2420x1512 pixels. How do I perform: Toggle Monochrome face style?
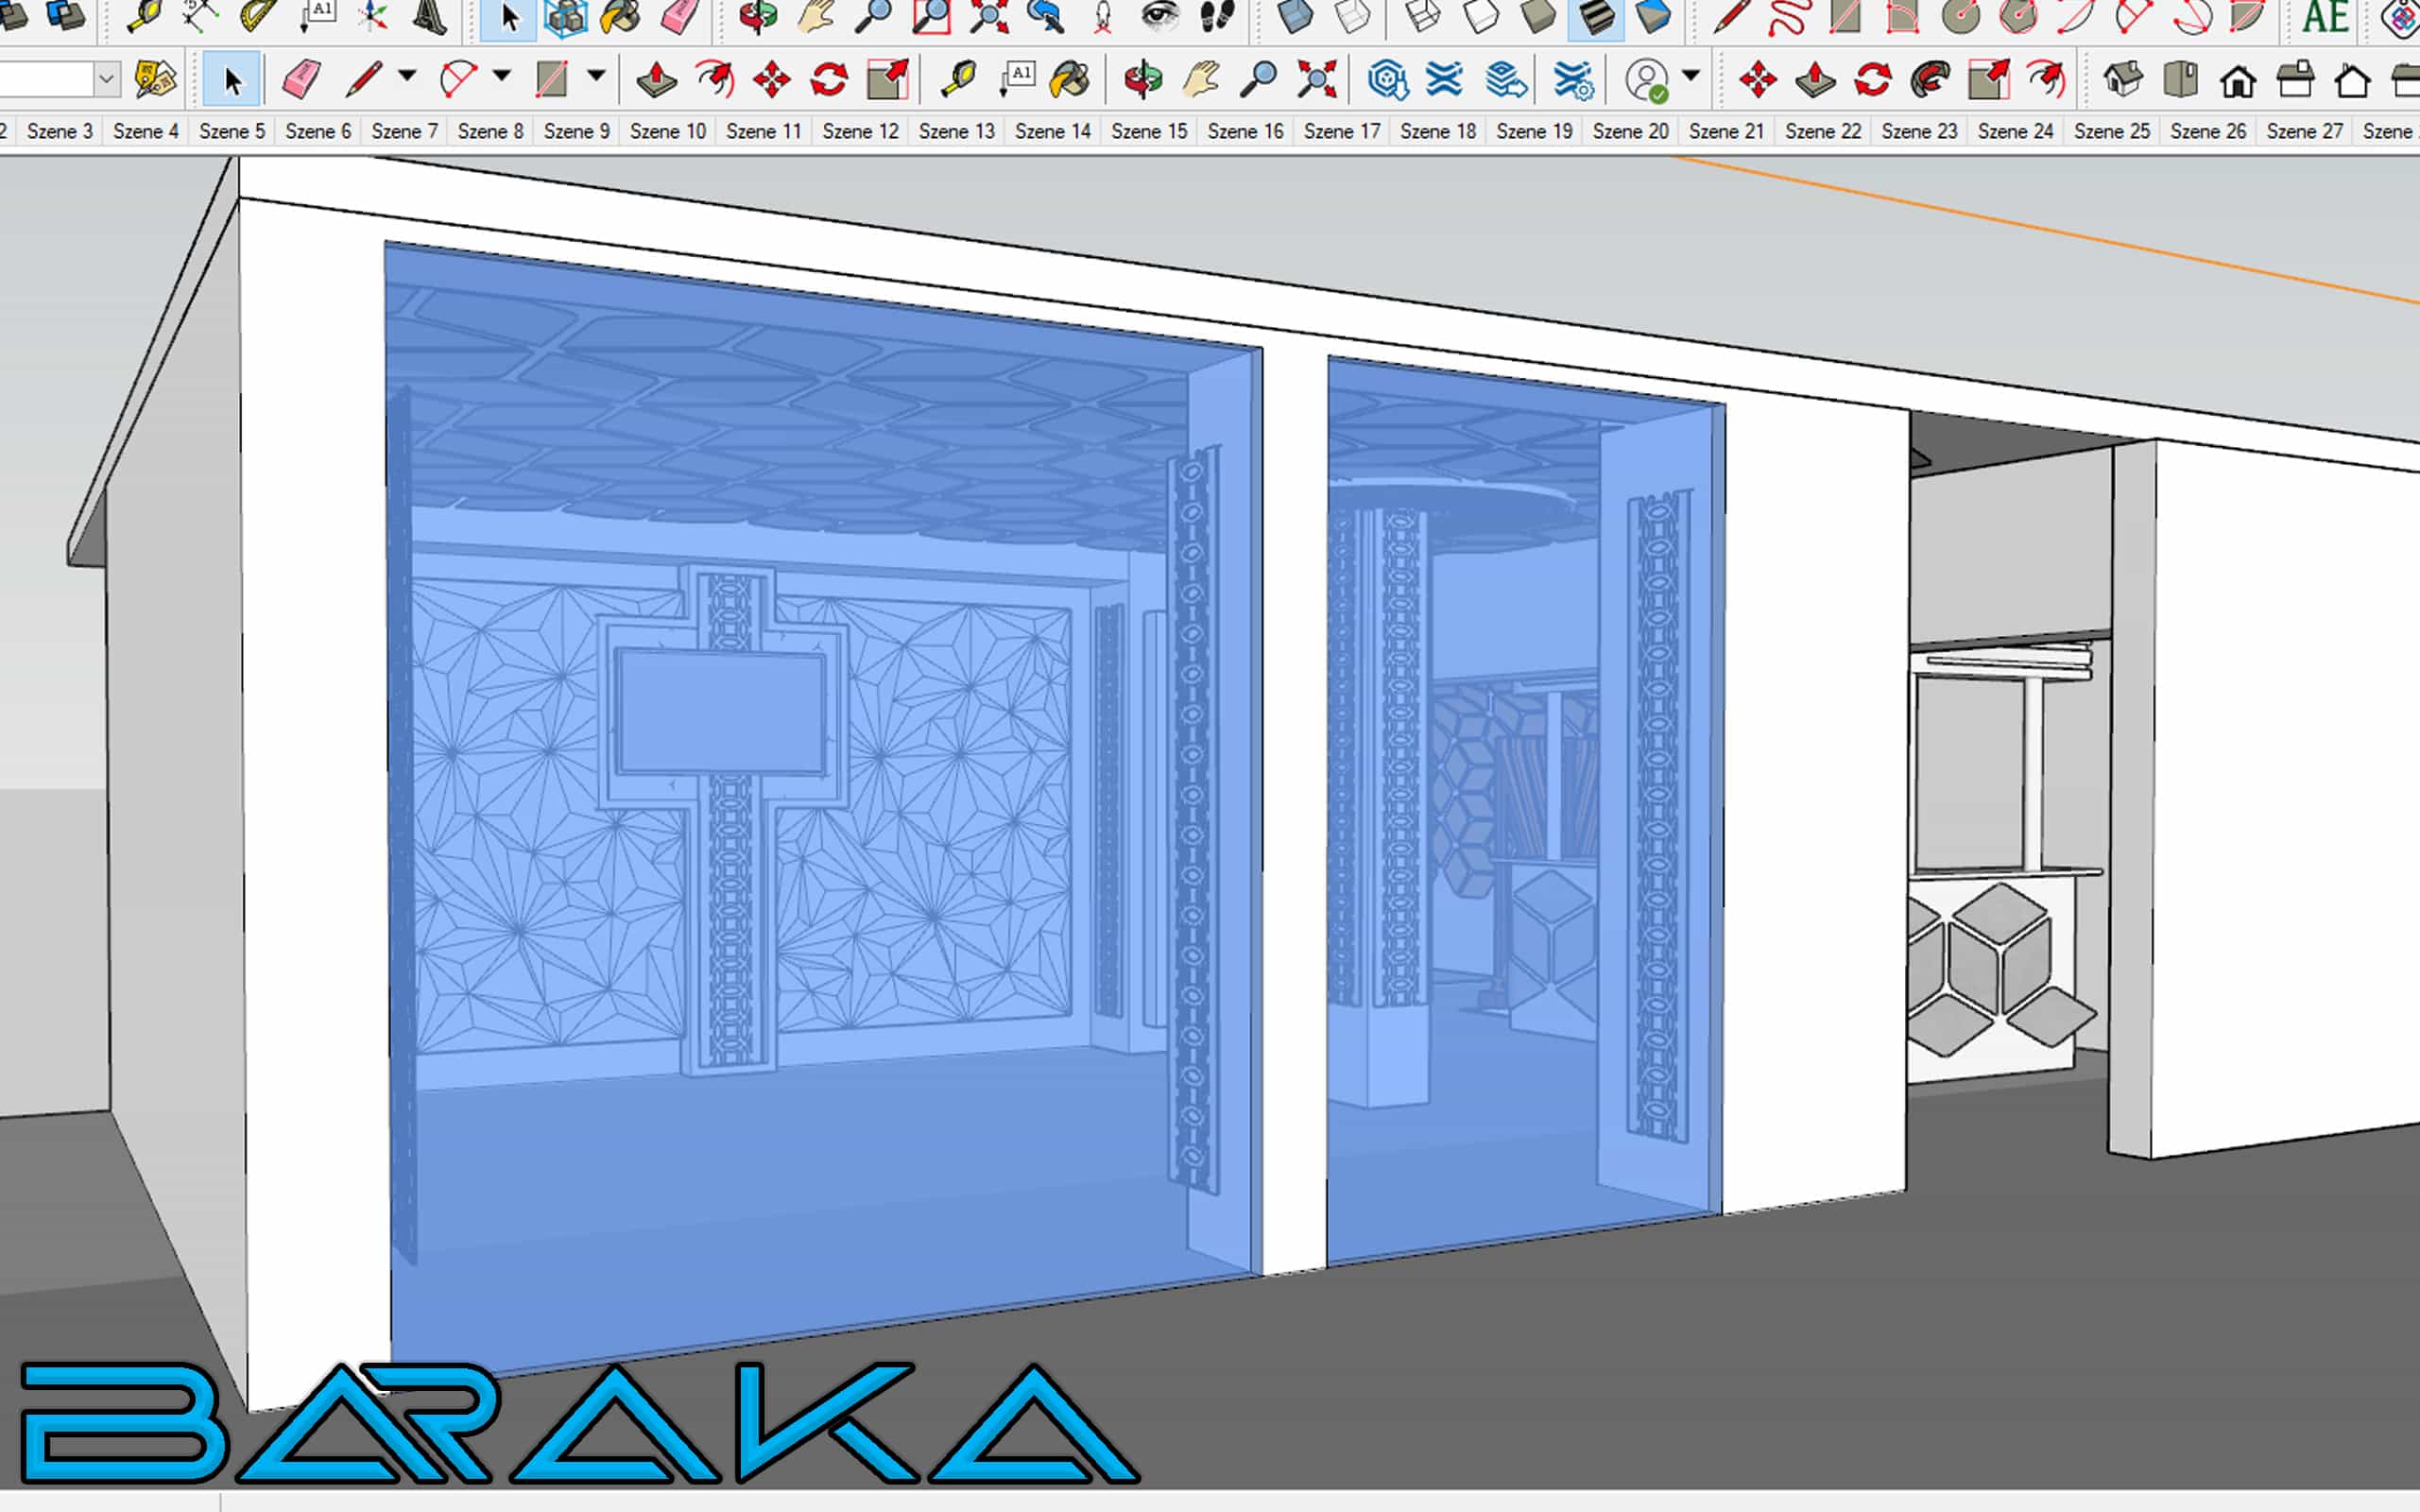click(x=1652, y=17)
